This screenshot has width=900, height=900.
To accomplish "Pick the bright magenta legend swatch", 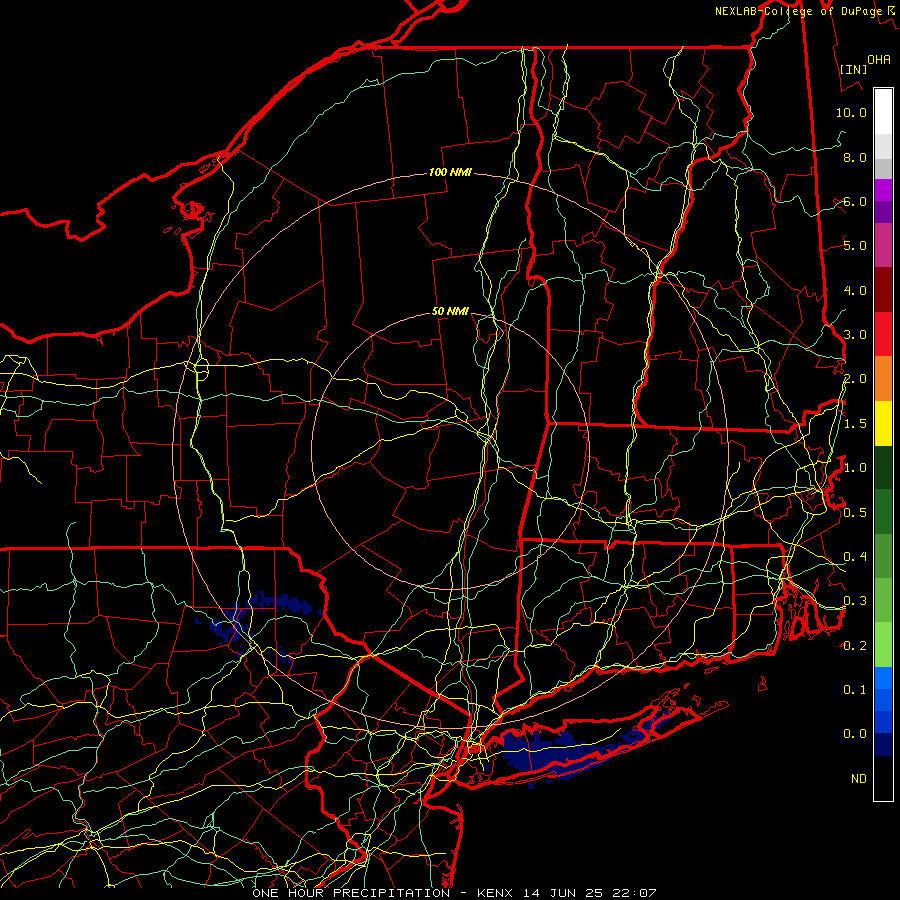I will click(x=883, y=190).
